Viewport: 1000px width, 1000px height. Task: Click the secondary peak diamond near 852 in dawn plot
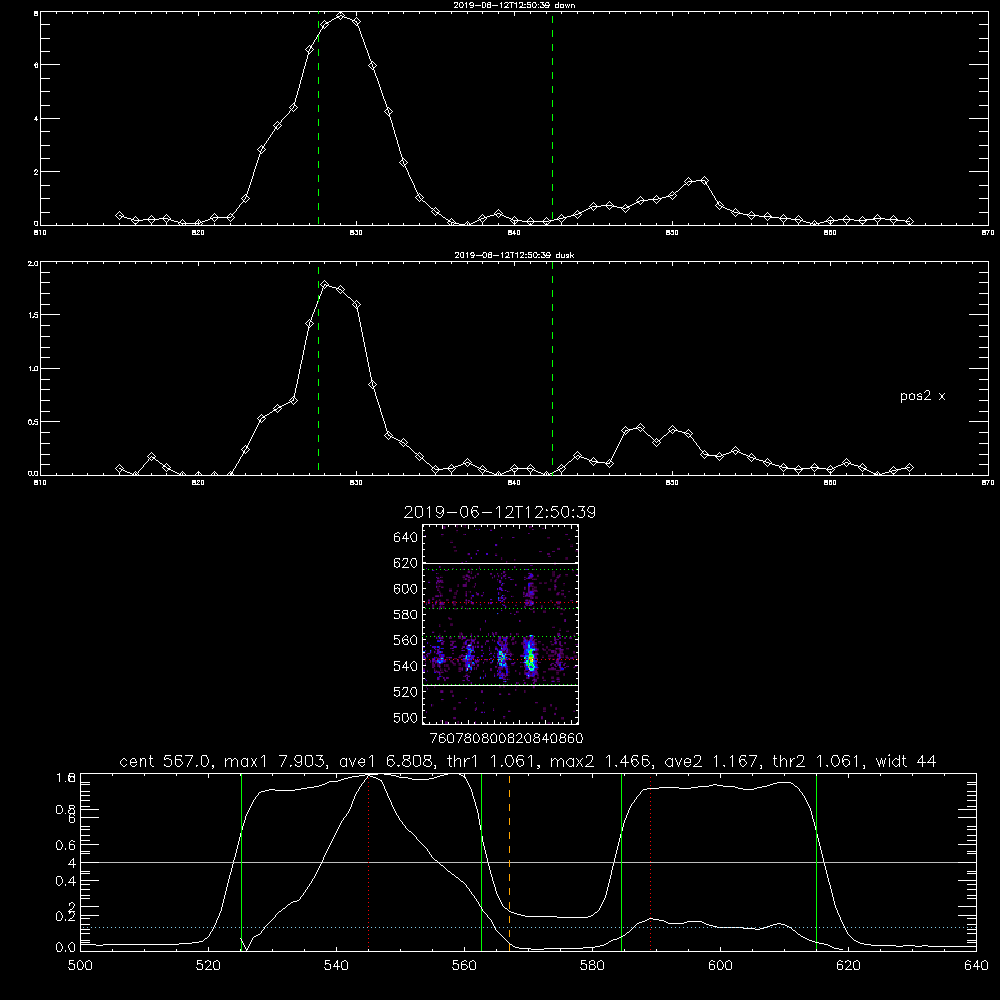(x=704, y=180)
